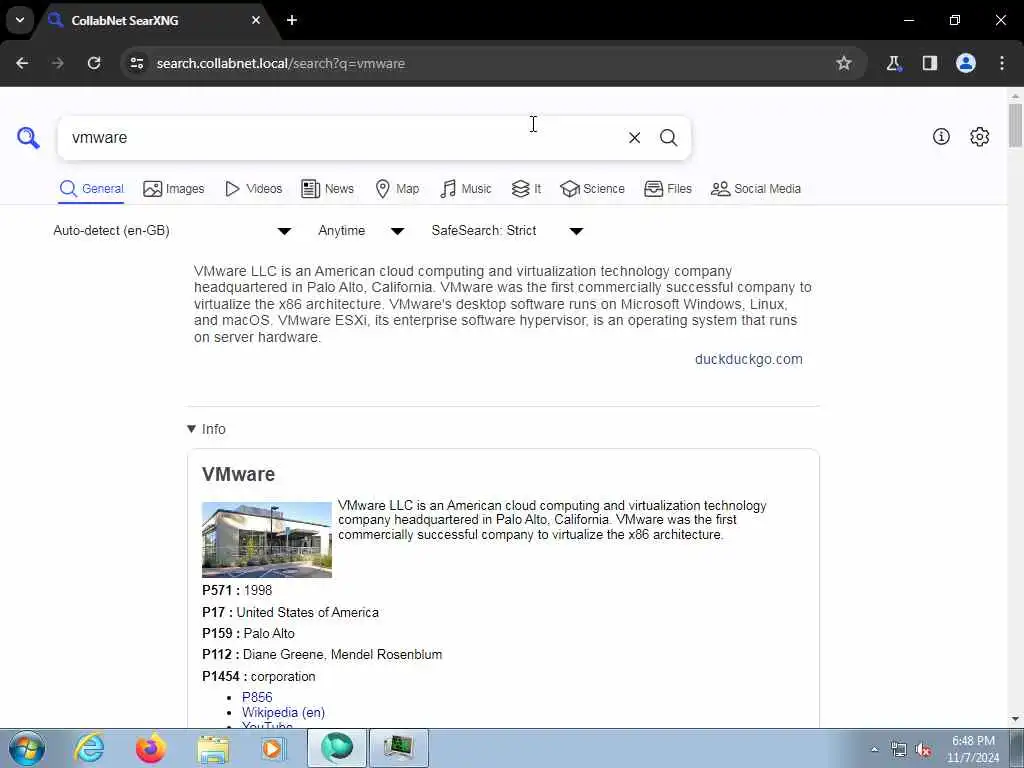Click the SearXNG magnifier logo
Screen dimensions: 1024x768
(28, 138)
